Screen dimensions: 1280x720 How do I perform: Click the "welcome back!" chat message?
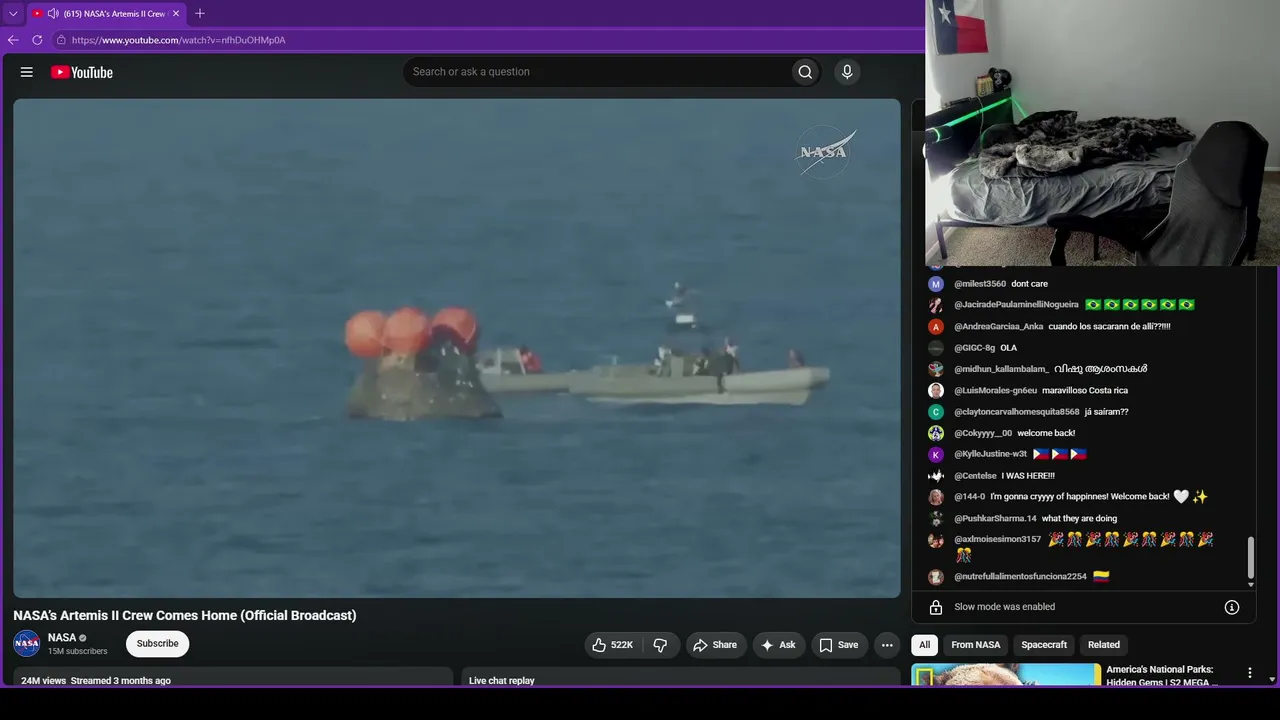point(1046,433)
